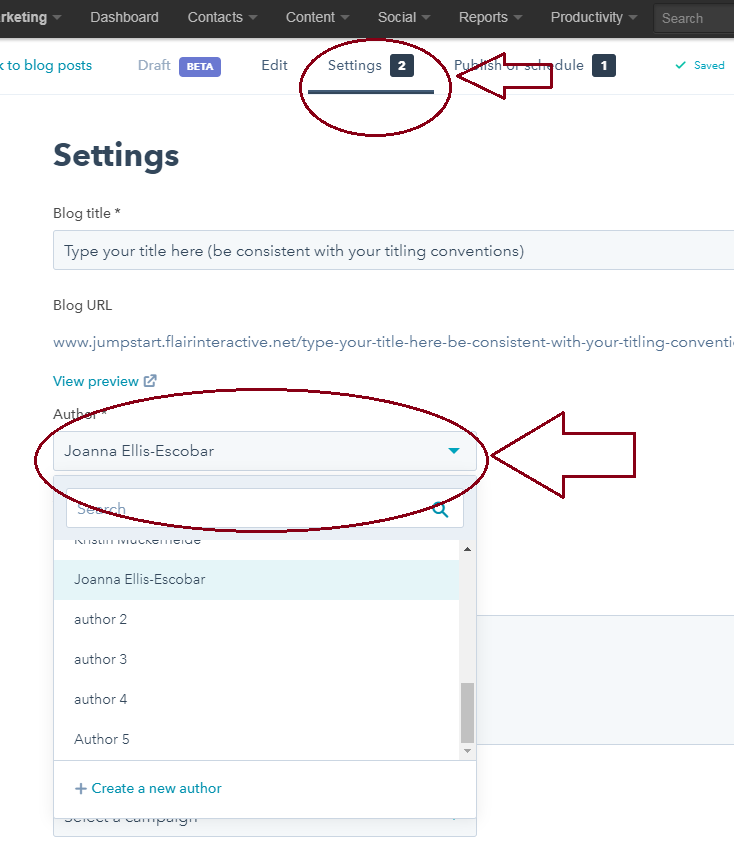Go to the Dashboard page
Viewport: 734px width, 861px height.
click(x=124, y=17)
